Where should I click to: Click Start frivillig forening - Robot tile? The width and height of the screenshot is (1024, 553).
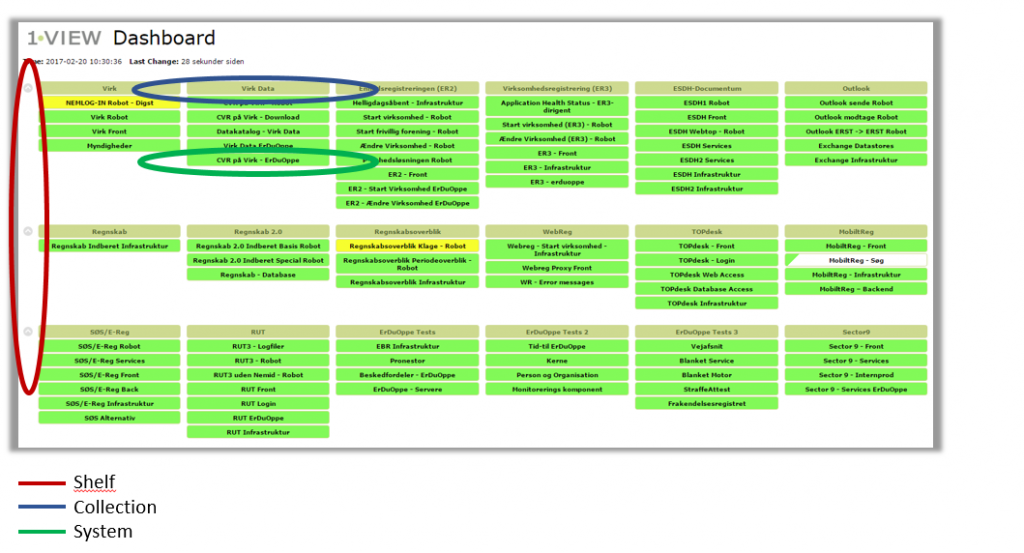pyautogui.click(x=408, y=131)
